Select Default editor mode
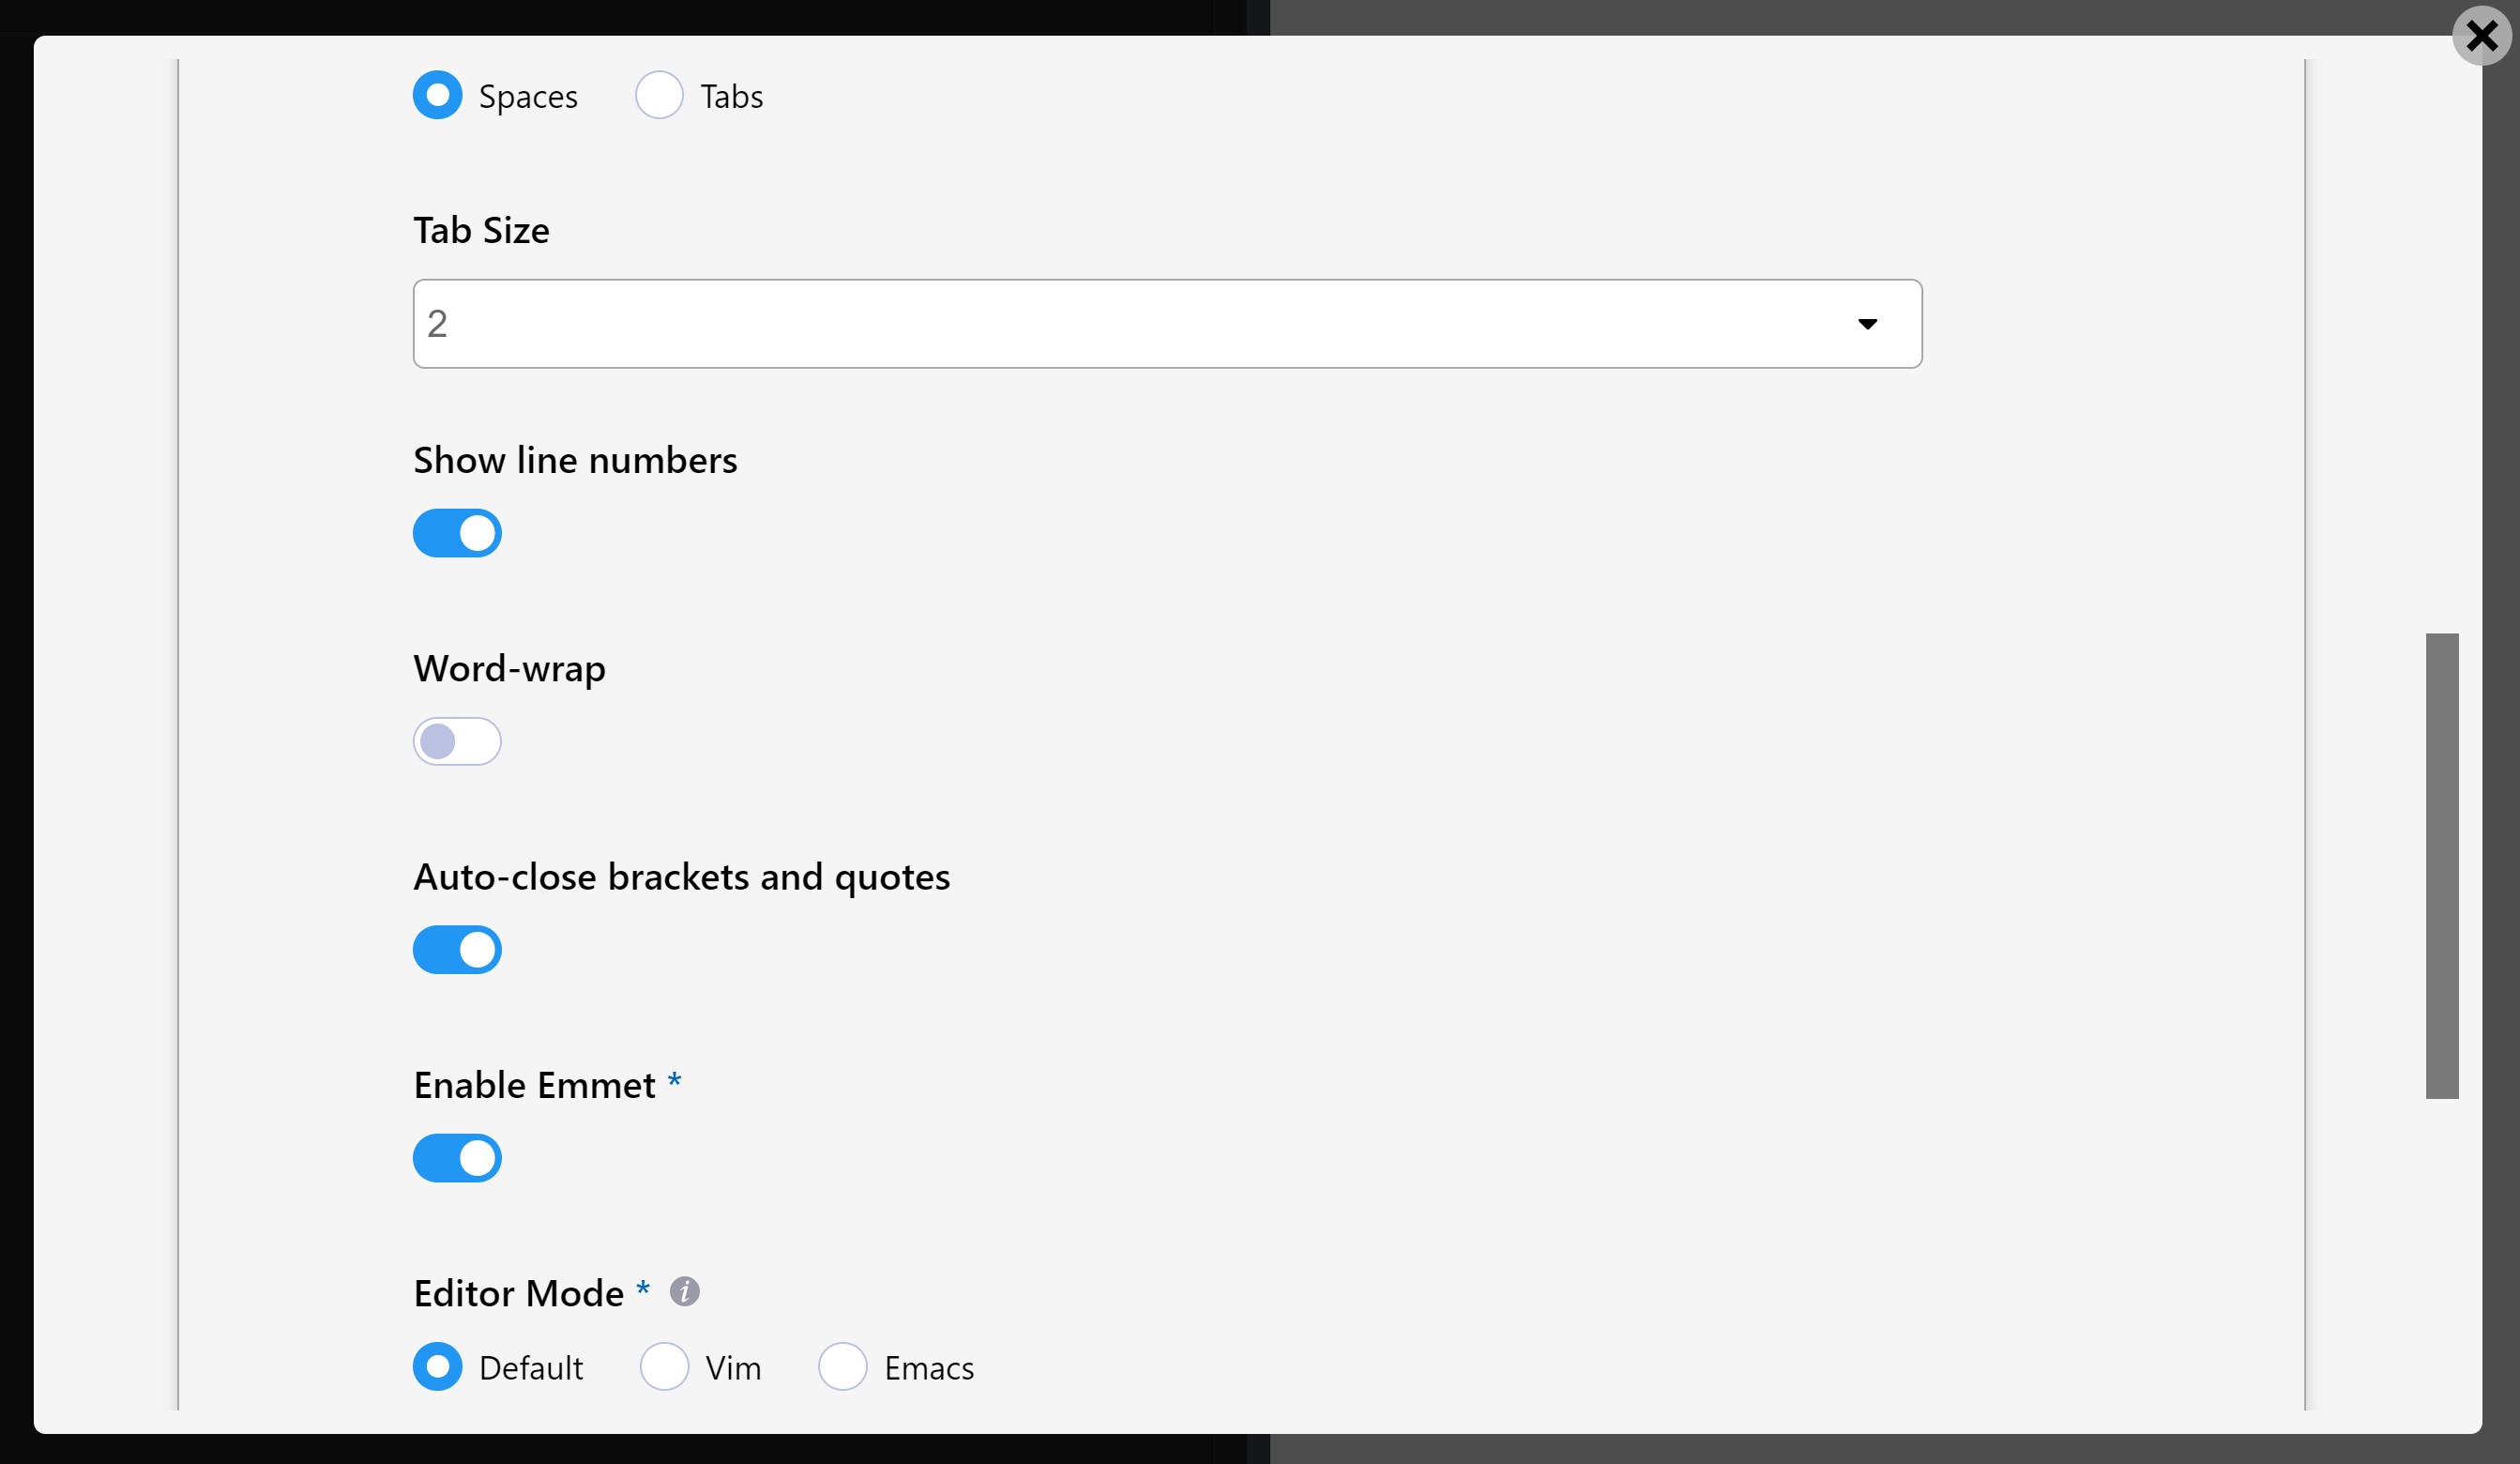 coord(437,1367)
